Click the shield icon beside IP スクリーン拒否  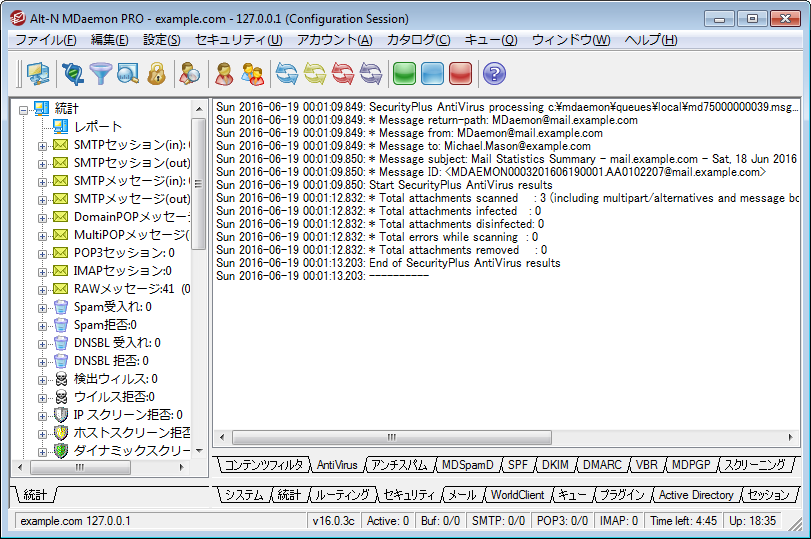pyautogui.click(x=61, y=415)
